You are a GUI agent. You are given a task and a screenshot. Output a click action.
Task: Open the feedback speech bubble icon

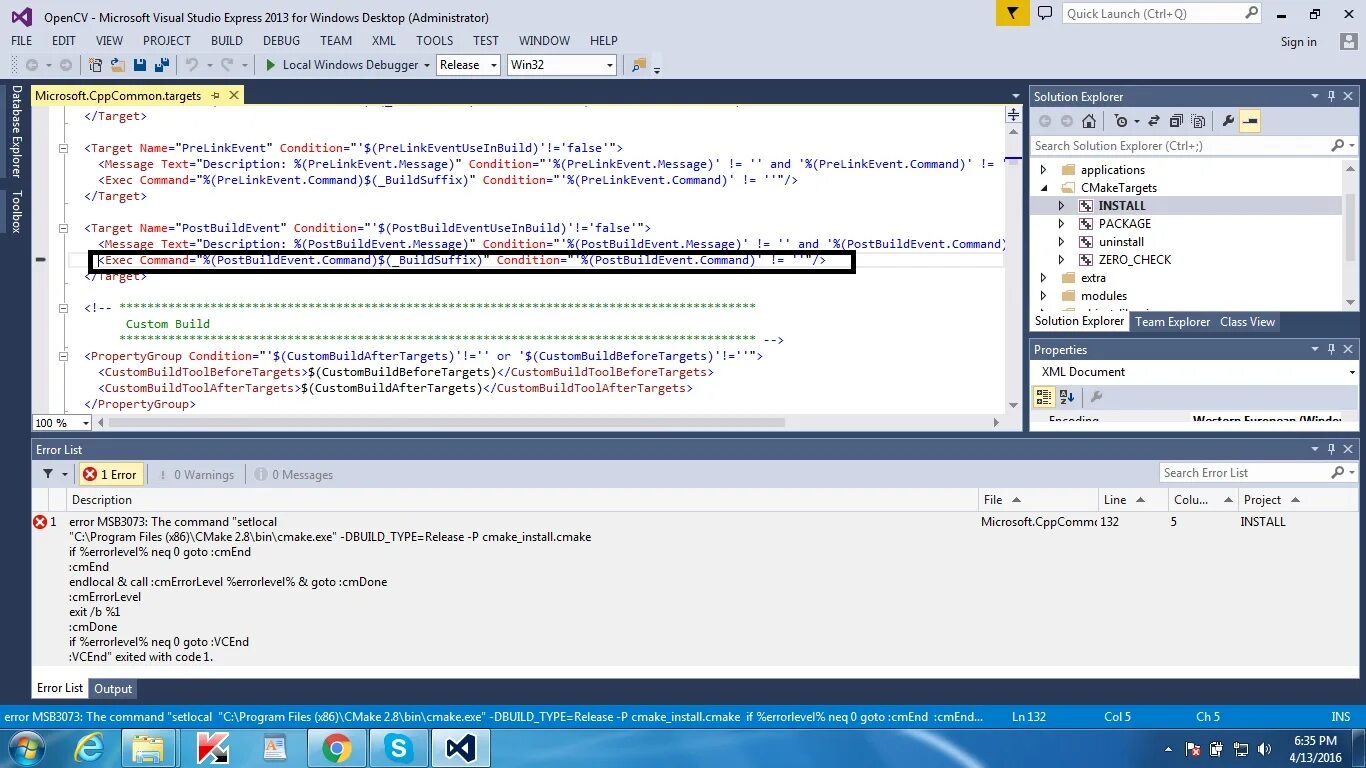point(1045,14)
